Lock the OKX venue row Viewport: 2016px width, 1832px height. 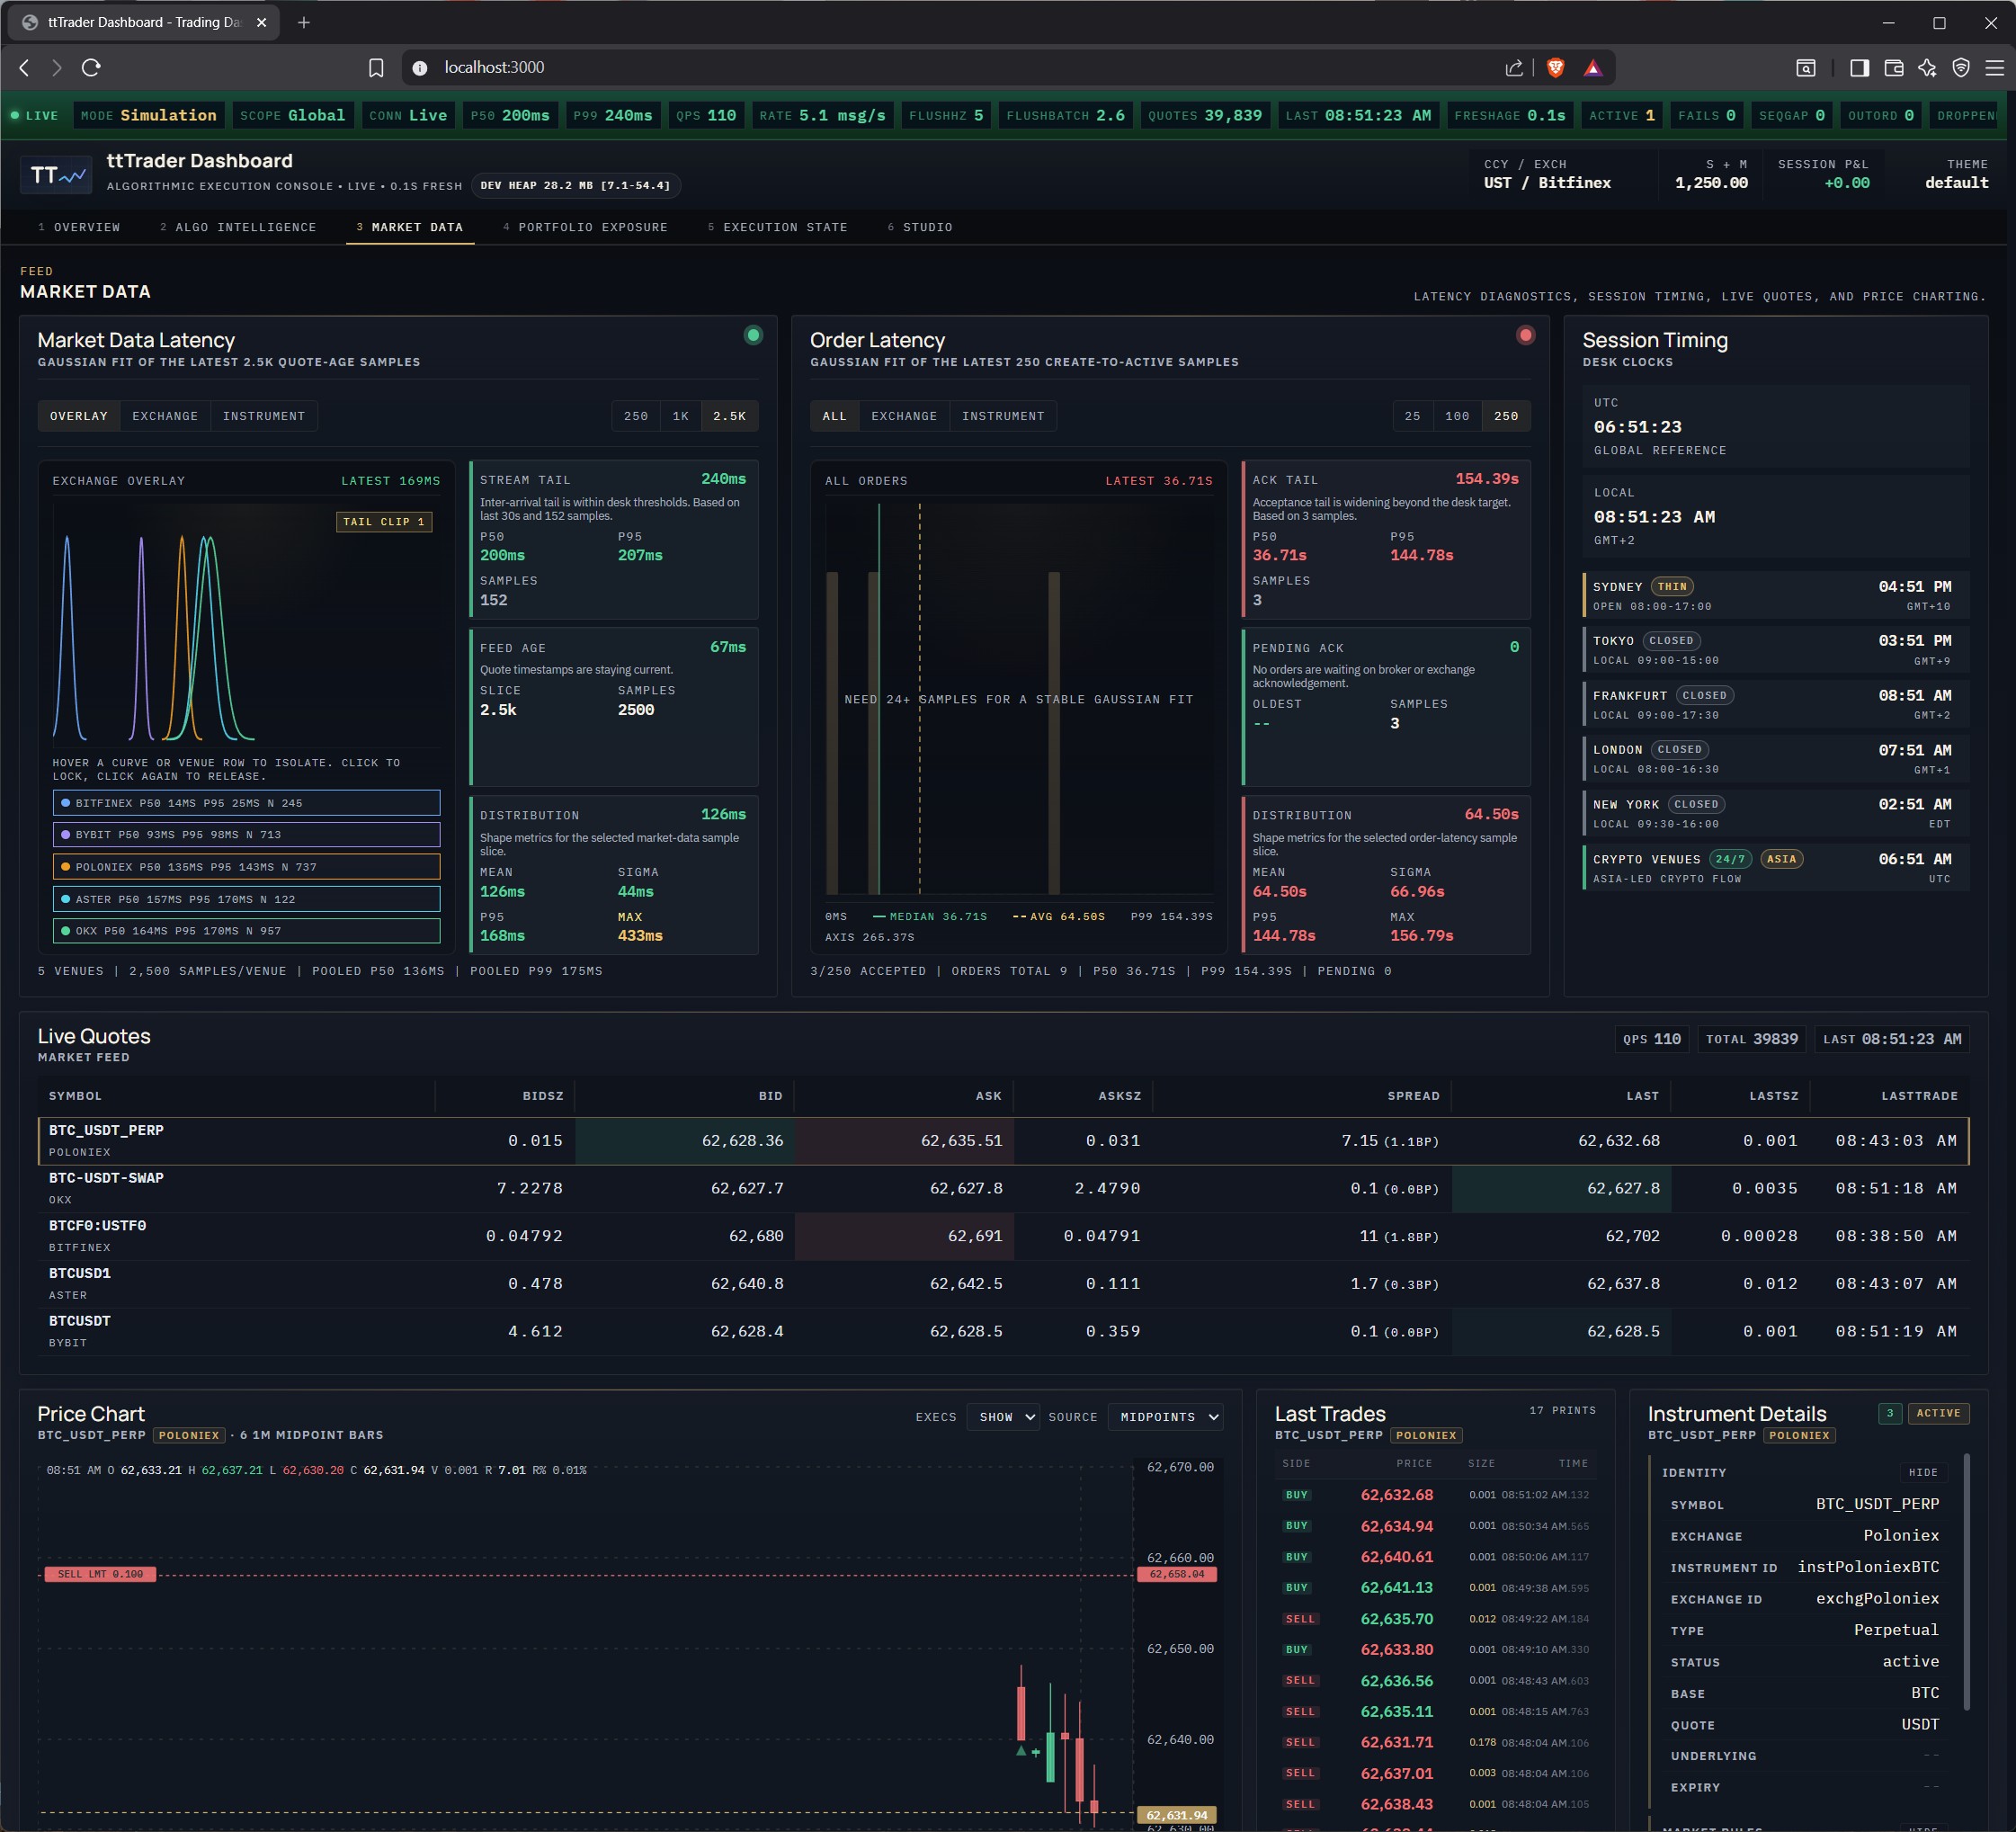tap(246, 931)
